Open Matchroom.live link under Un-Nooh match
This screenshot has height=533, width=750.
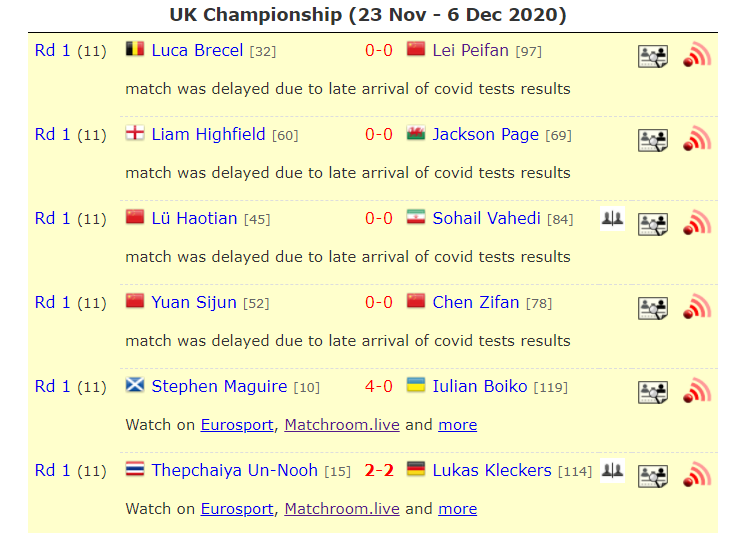coord(342,509)
